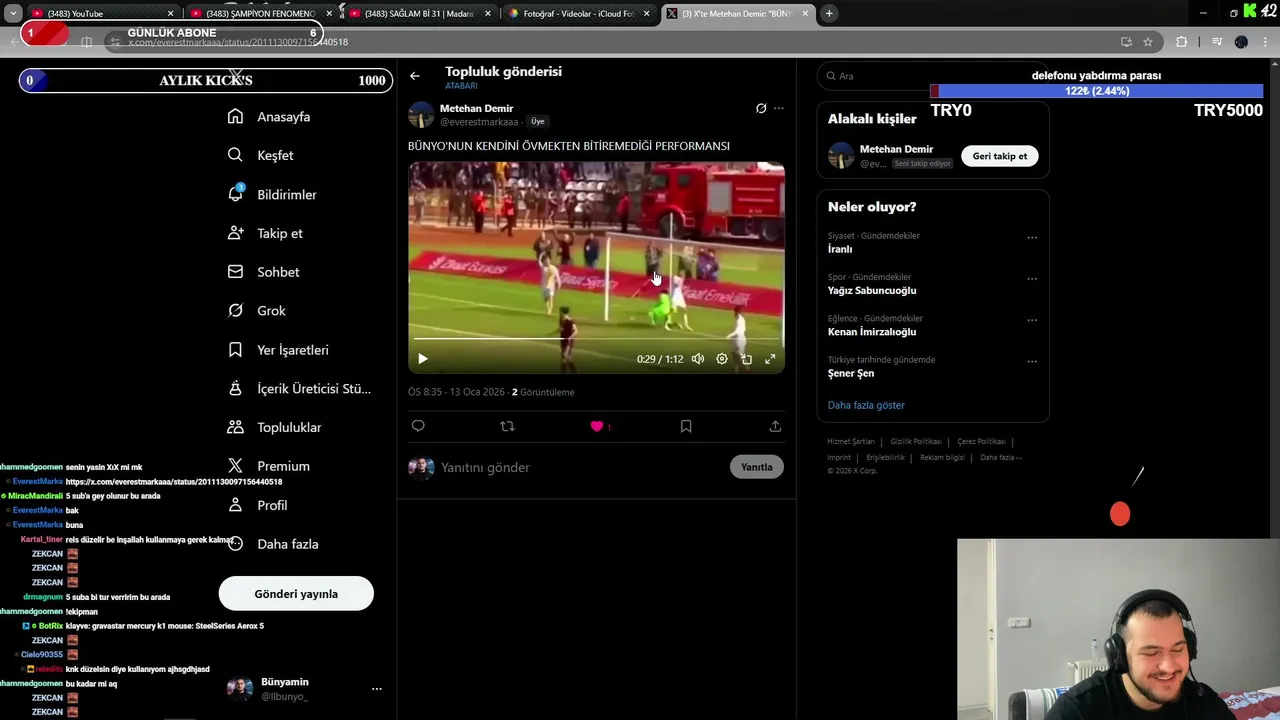
Task: Switch to iCloud Fotoğraf tab
Action: (577, 13)
